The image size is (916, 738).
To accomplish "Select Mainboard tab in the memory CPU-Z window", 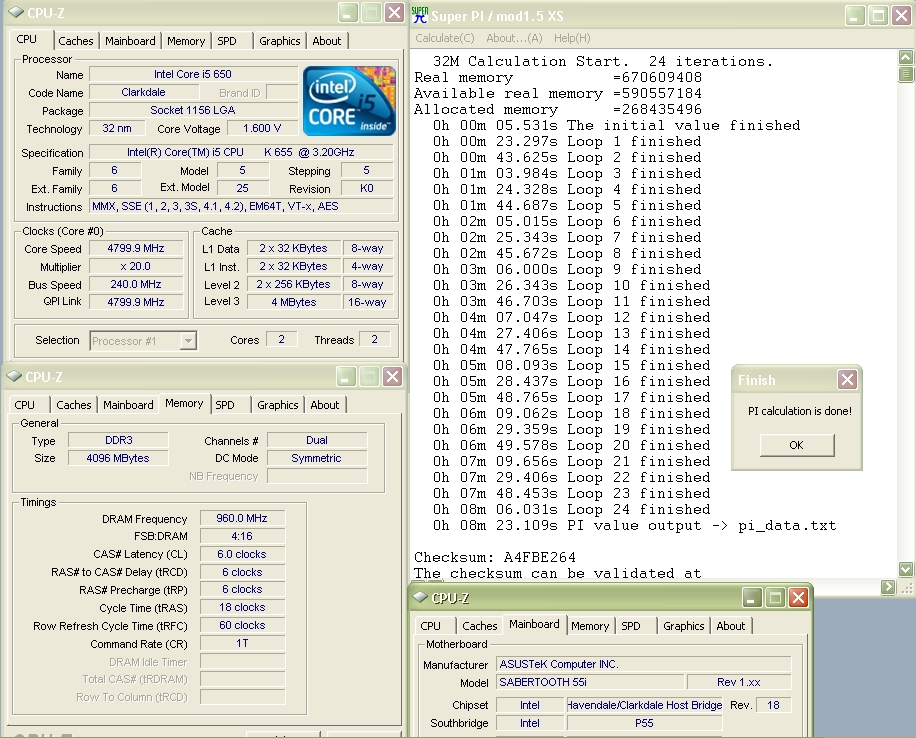I will coord(128,405).
